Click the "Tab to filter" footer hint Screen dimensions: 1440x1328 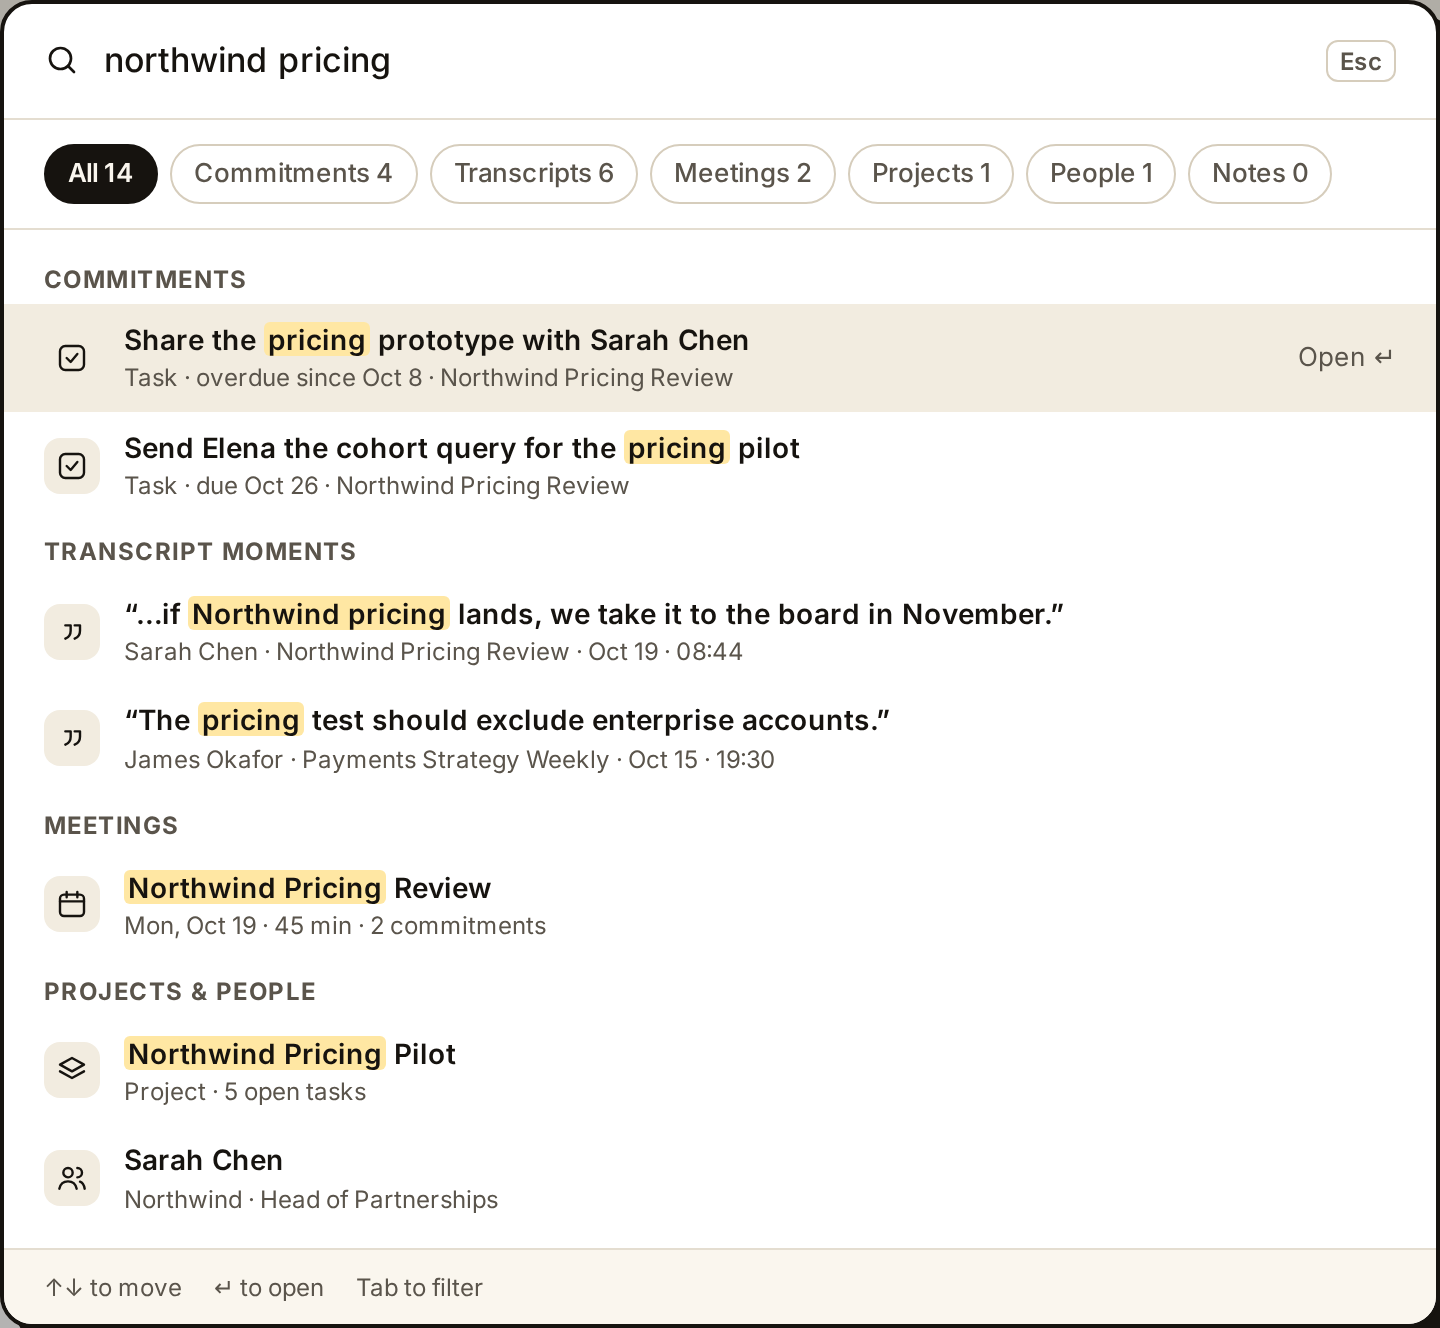(420, 1288)
